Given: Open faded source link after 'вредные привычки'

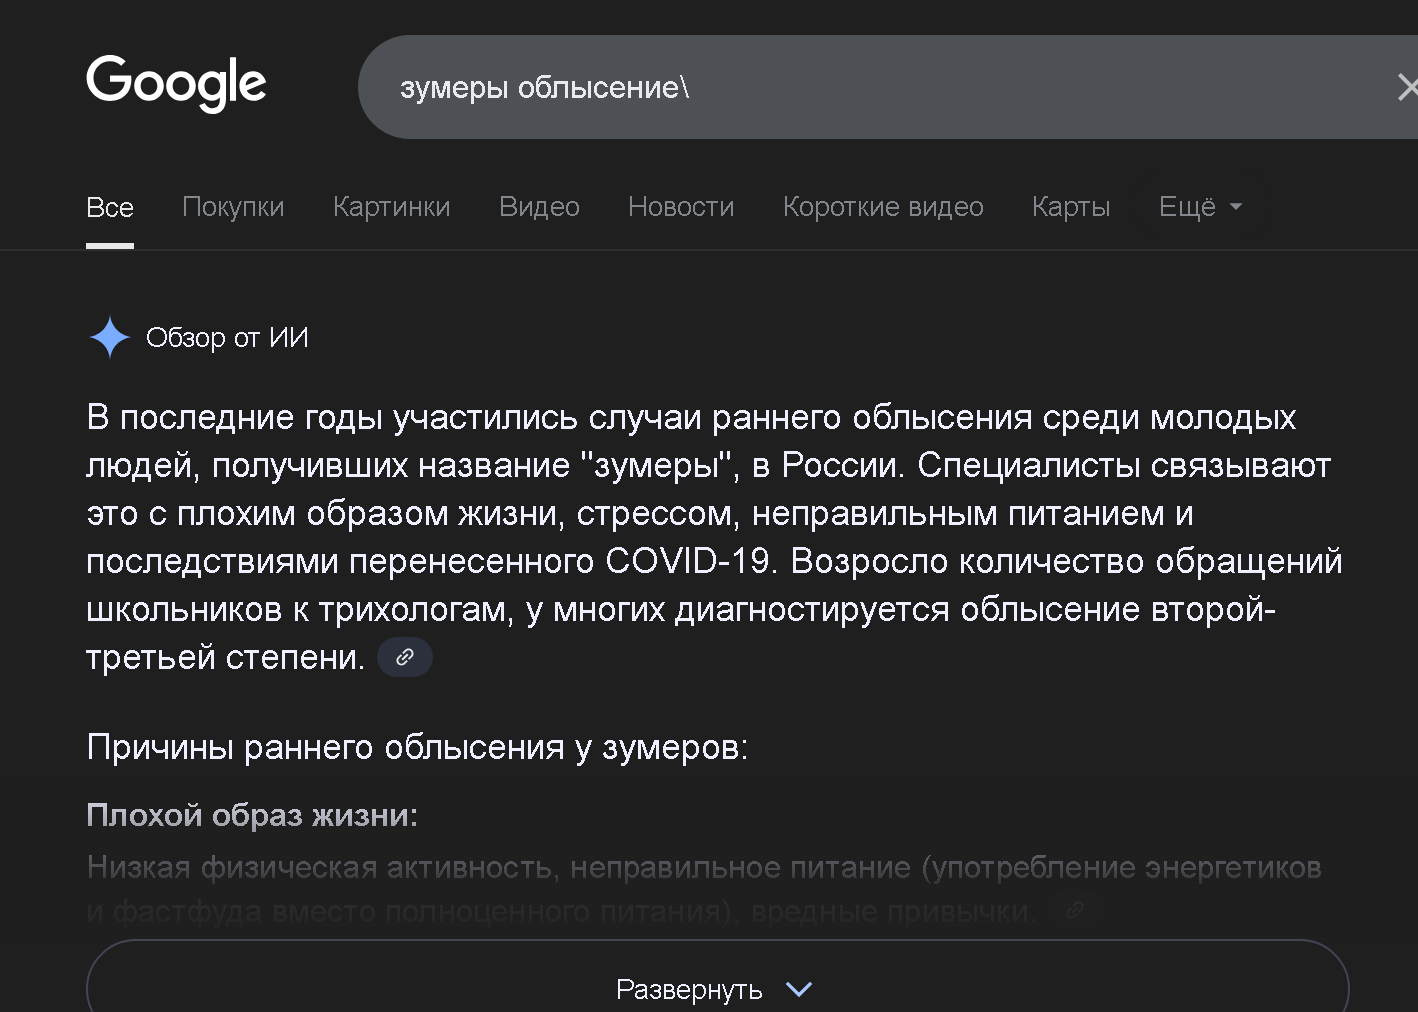Looking at the screenshot, I should (x=1075, y=910).
